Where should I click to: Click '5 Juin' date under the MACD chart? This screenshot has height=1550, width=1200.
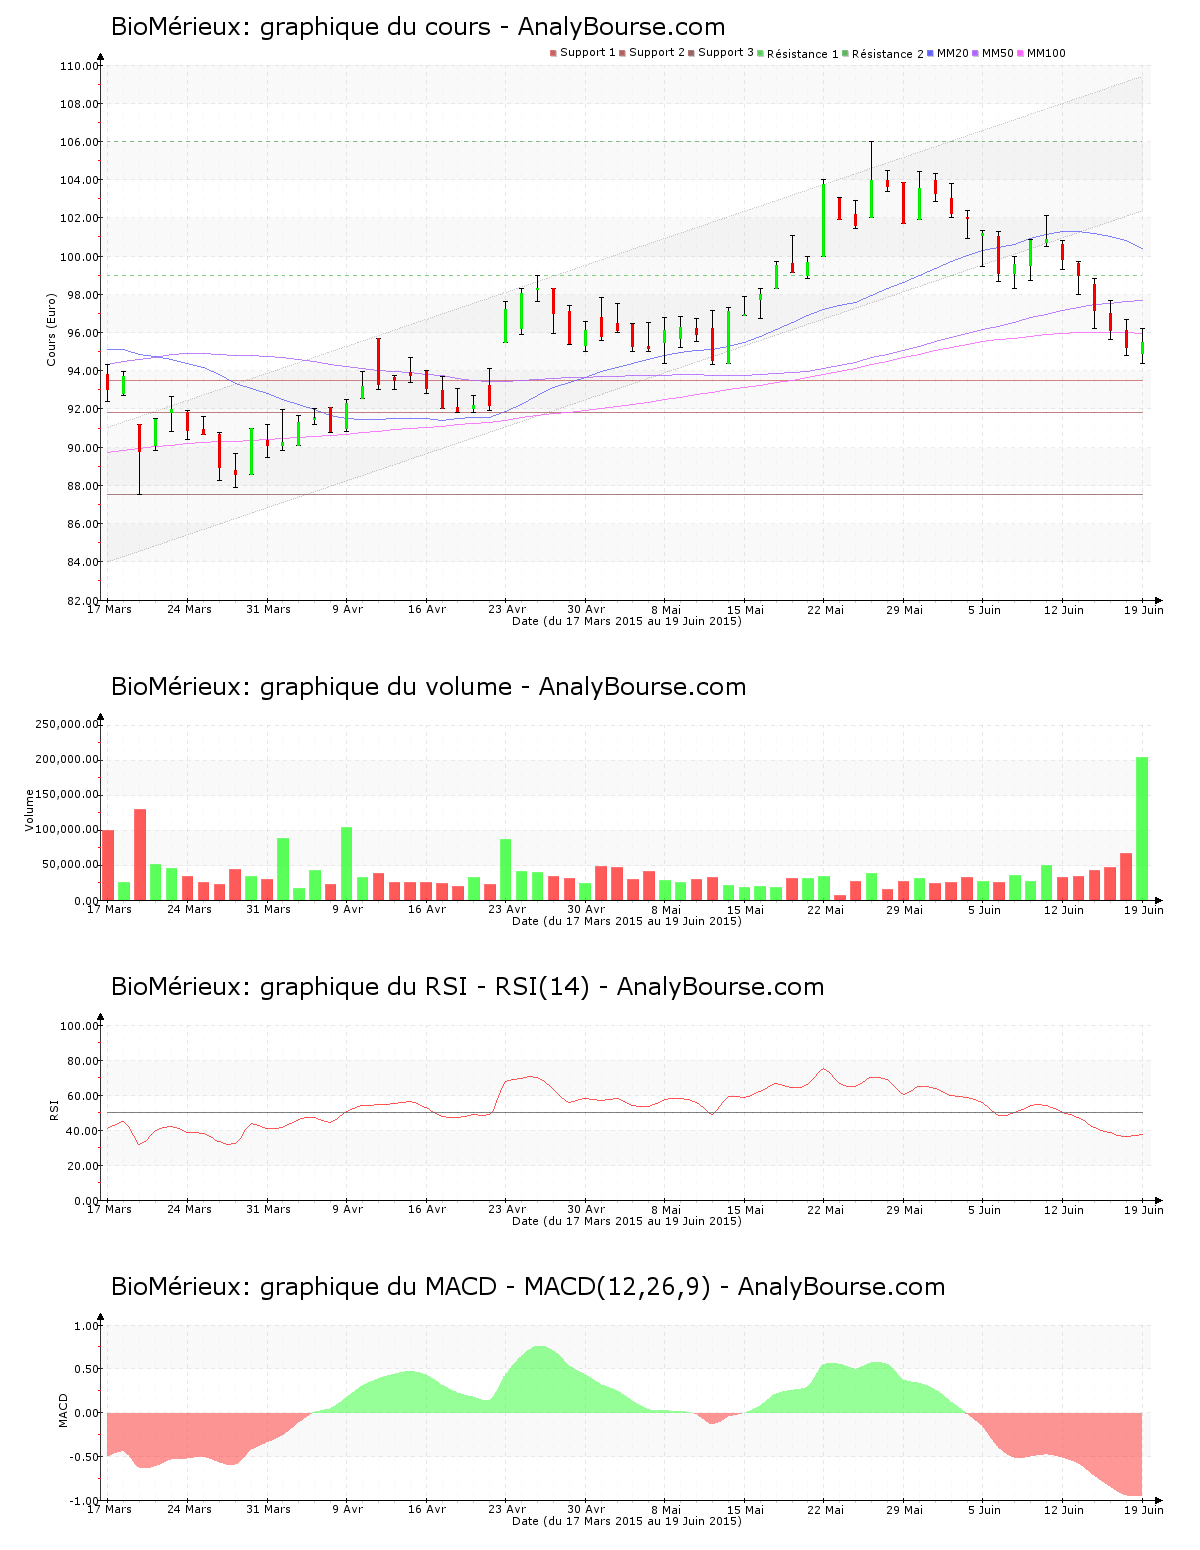tap(985, 1509)
